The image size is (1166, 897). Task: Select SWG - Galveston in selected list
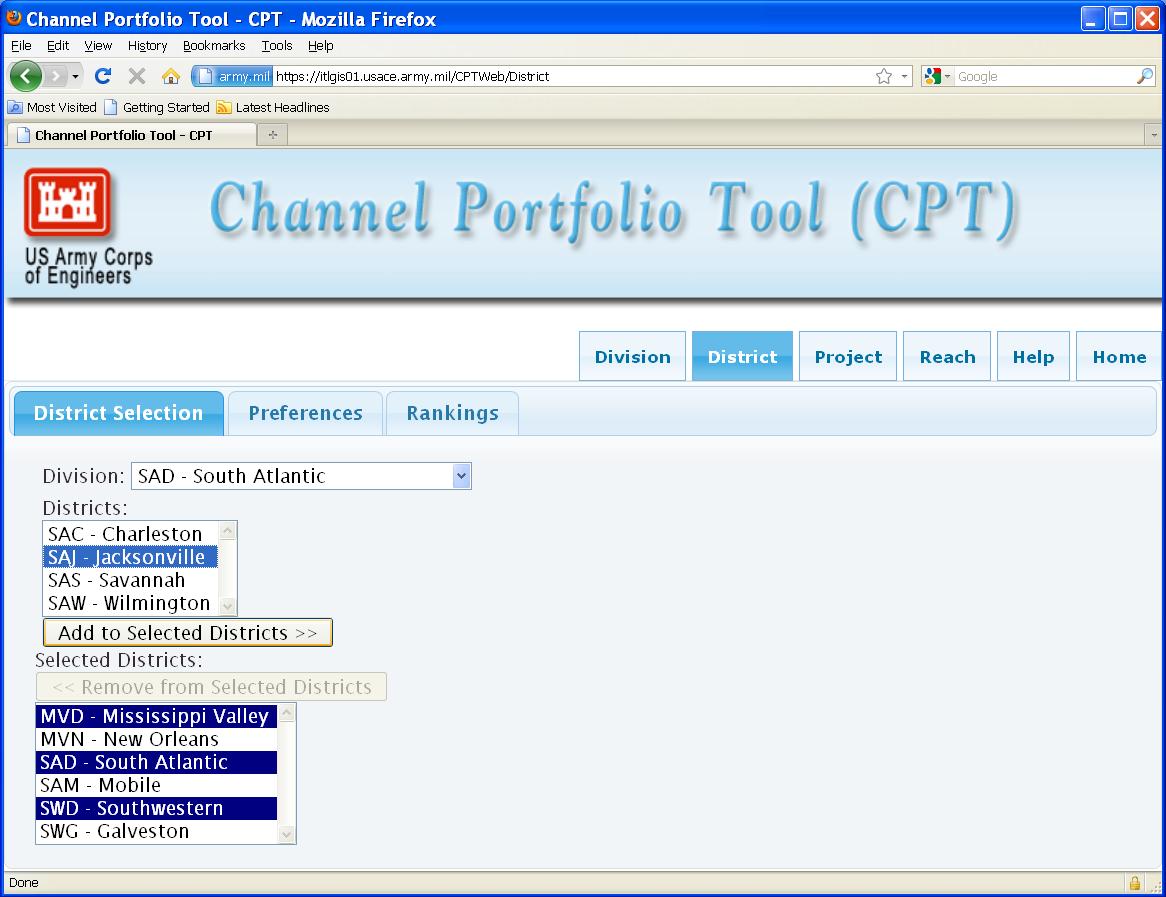point(157,832)
